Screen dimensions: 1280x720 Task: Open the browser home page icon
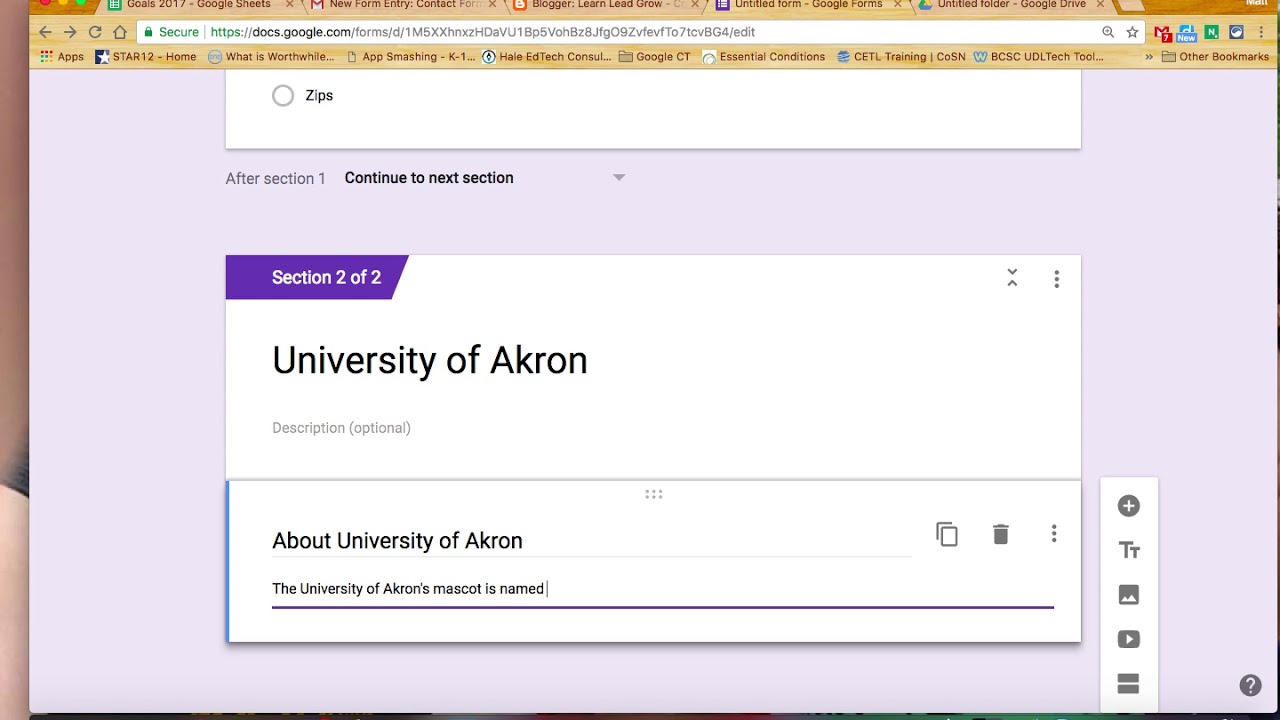coord(120,32)
